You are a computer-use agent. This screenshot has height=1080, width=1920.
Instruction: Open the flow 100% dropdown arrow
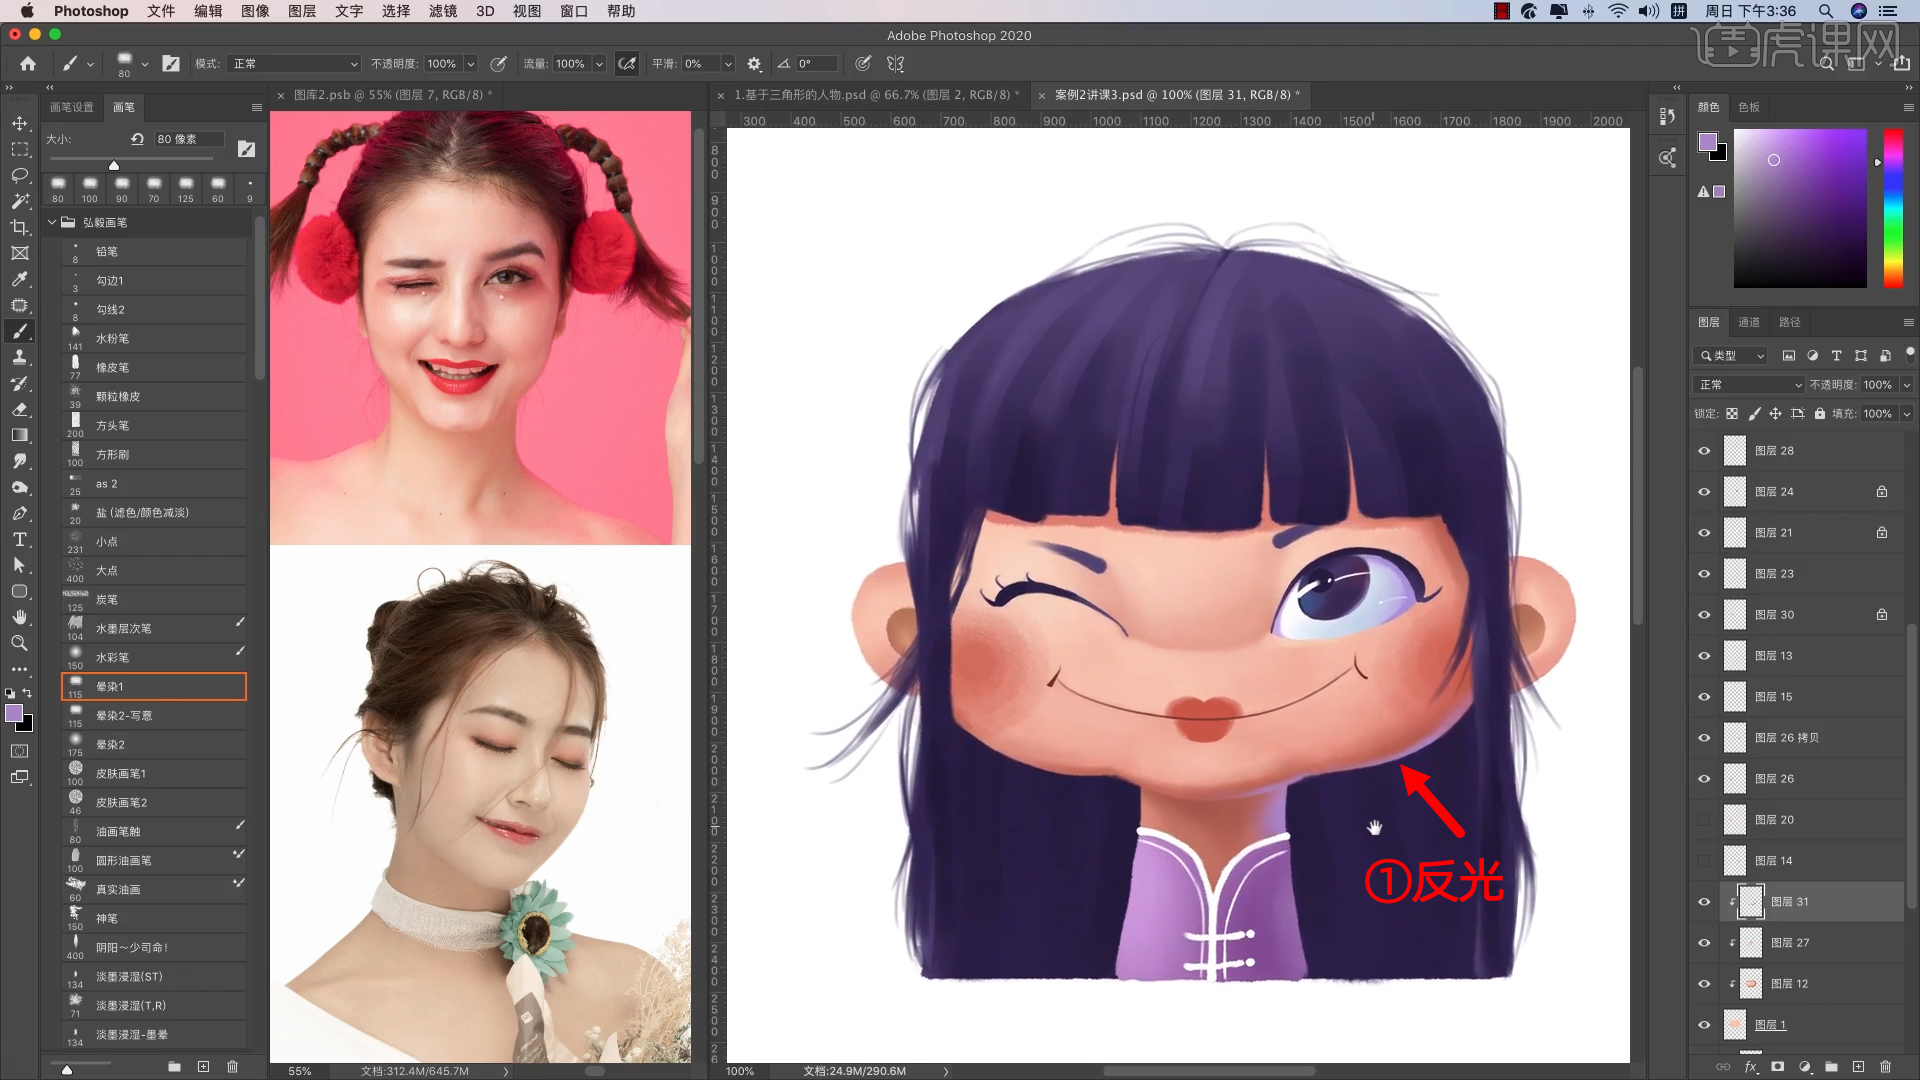click(599, 63)
